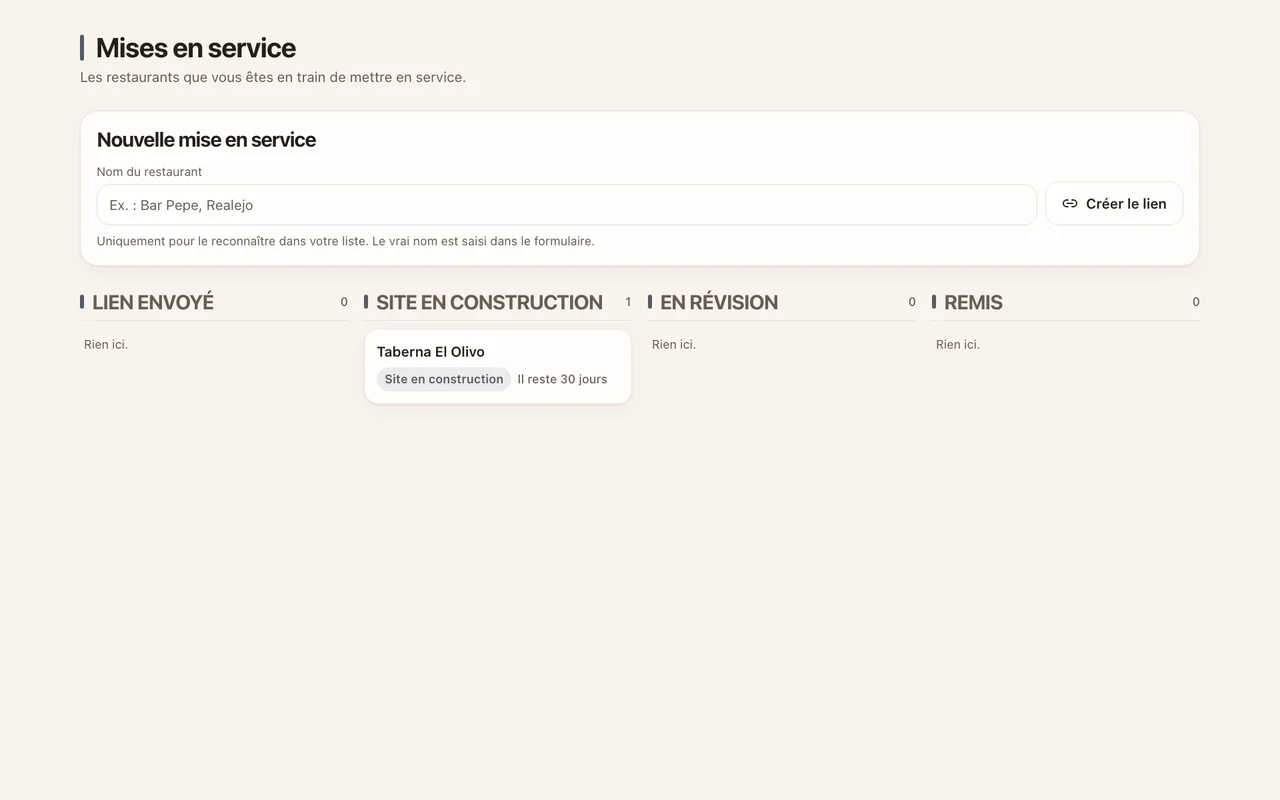Image resolution: width=1280 pixels, height=800 pixels.
Task: Click the Nom du restaurant label
Action: coord(149,172)
